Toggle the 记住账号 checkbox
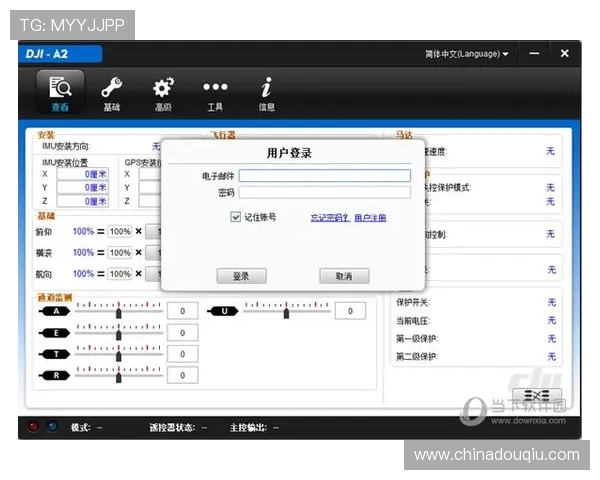 click(235, 217)
